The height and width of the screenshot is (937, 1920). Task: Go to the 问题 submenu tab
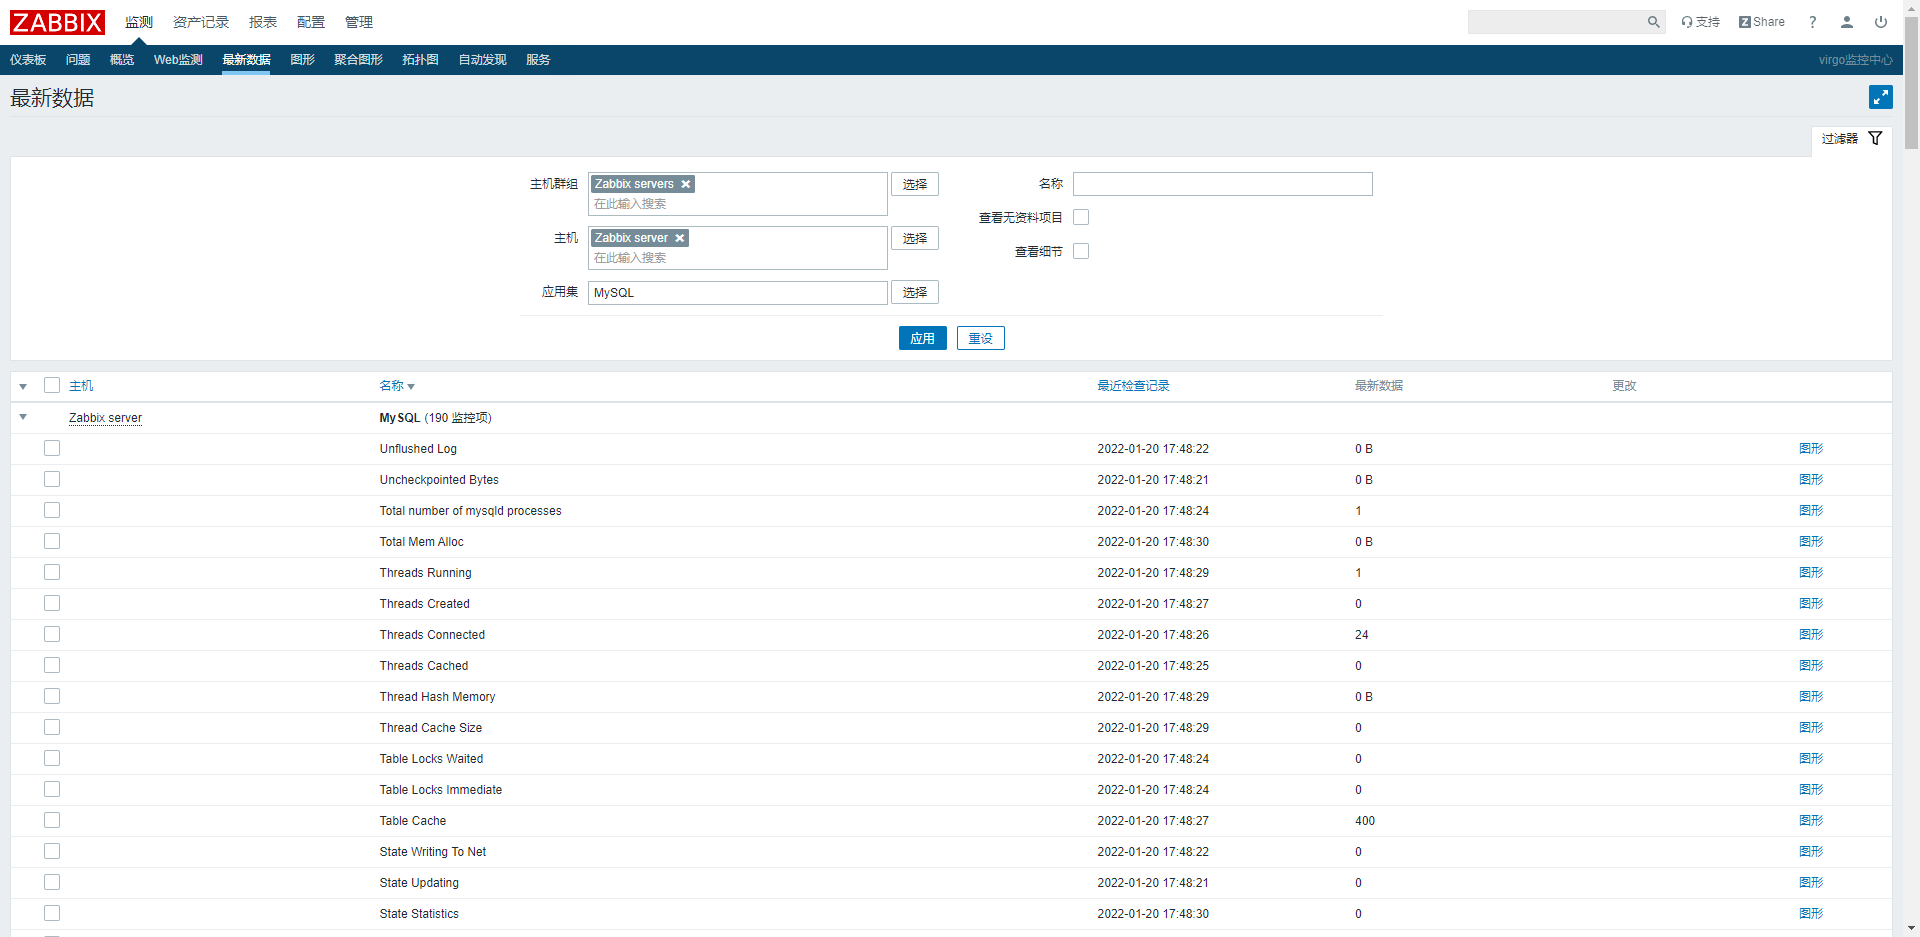click(x=78, y=60)
